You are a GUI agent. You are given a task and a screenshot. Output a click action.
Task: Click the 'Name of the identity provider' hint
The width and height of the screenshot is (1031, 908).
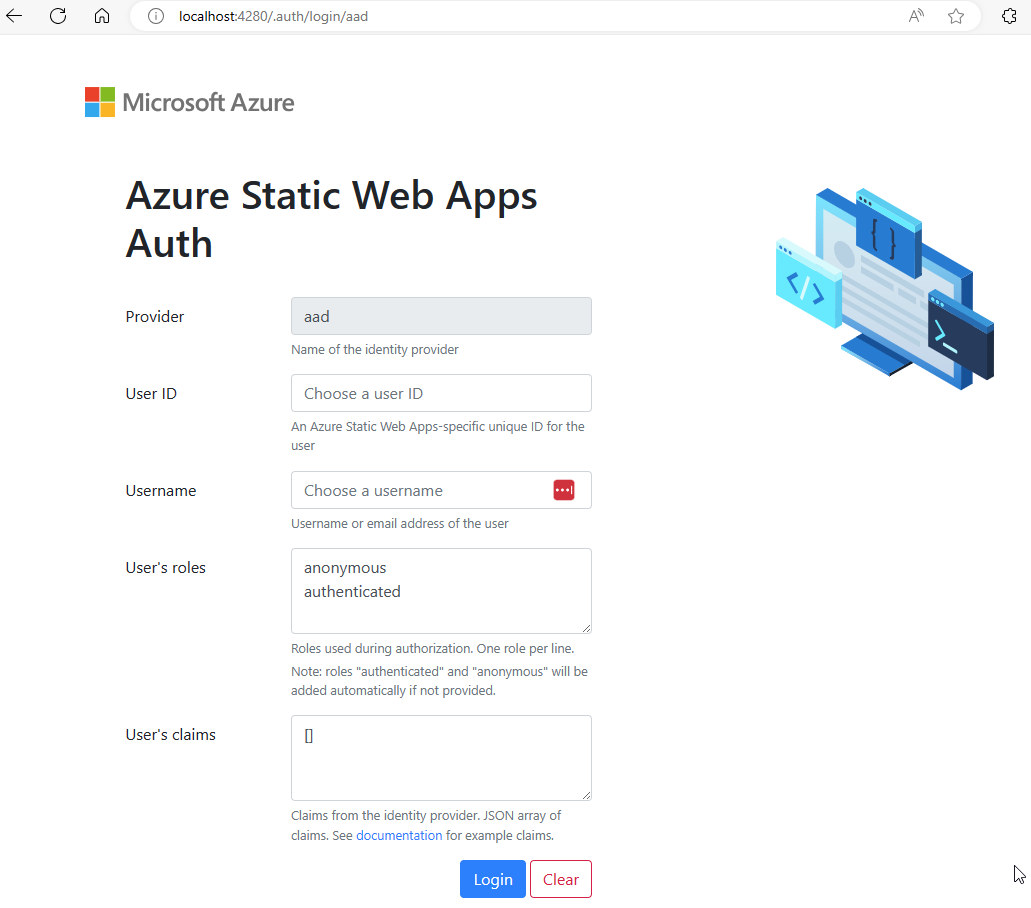(375, 349)
